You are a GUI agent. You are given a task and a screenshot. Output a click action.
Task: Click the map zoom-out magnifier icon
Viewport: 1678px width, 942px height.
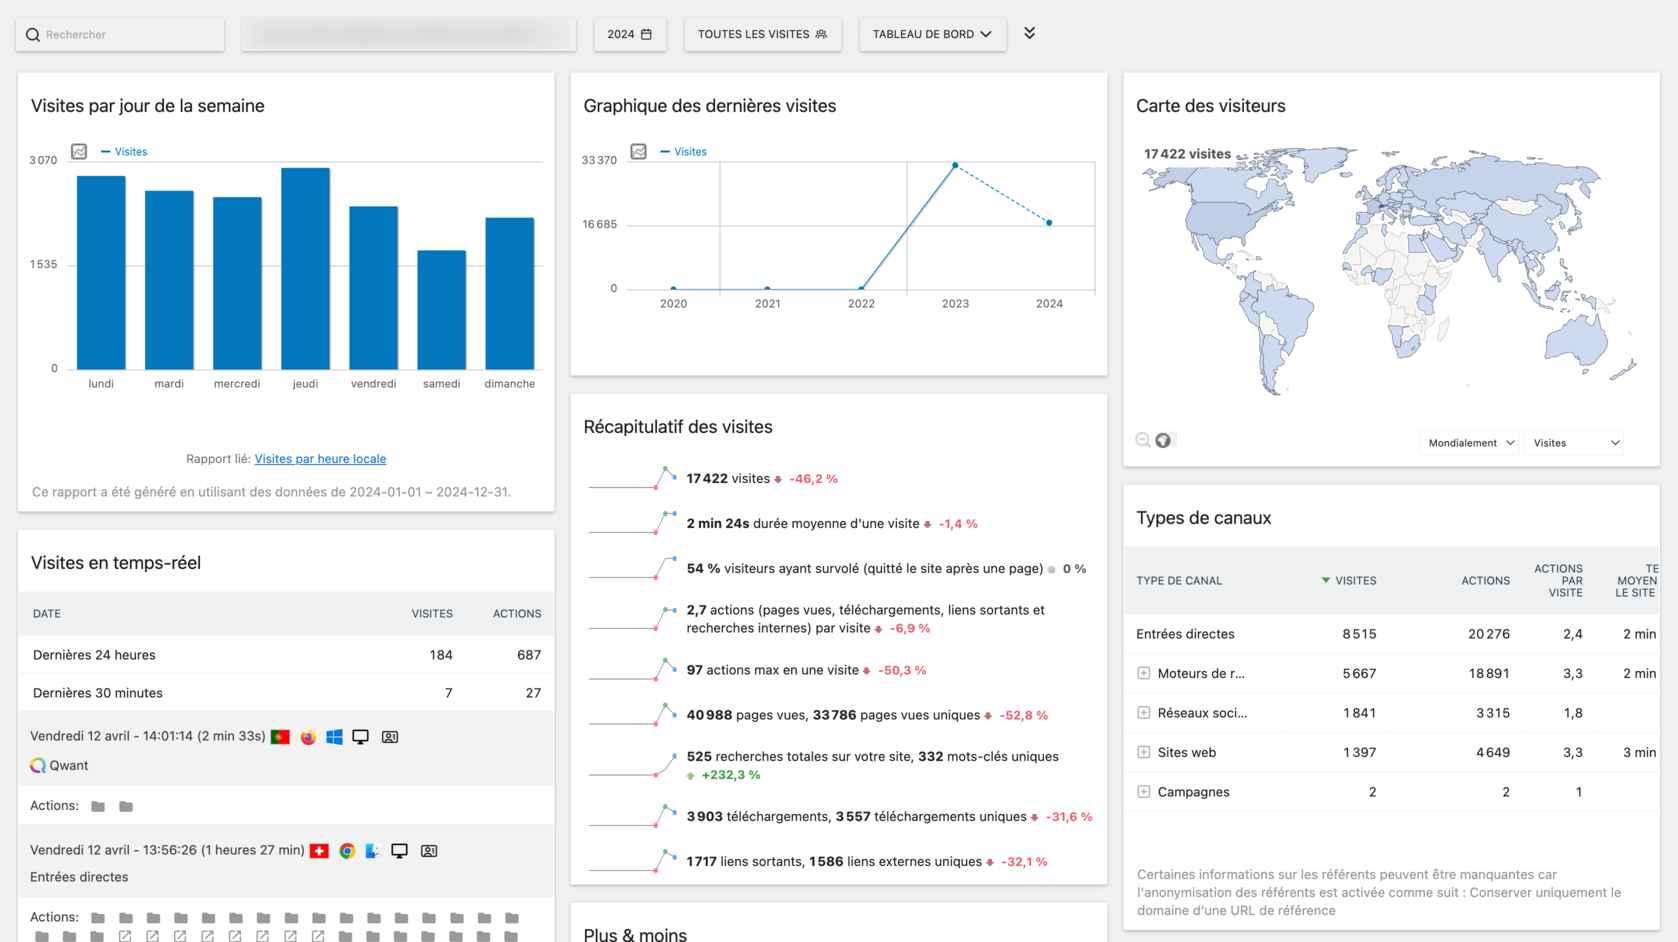coord(1143,440)
